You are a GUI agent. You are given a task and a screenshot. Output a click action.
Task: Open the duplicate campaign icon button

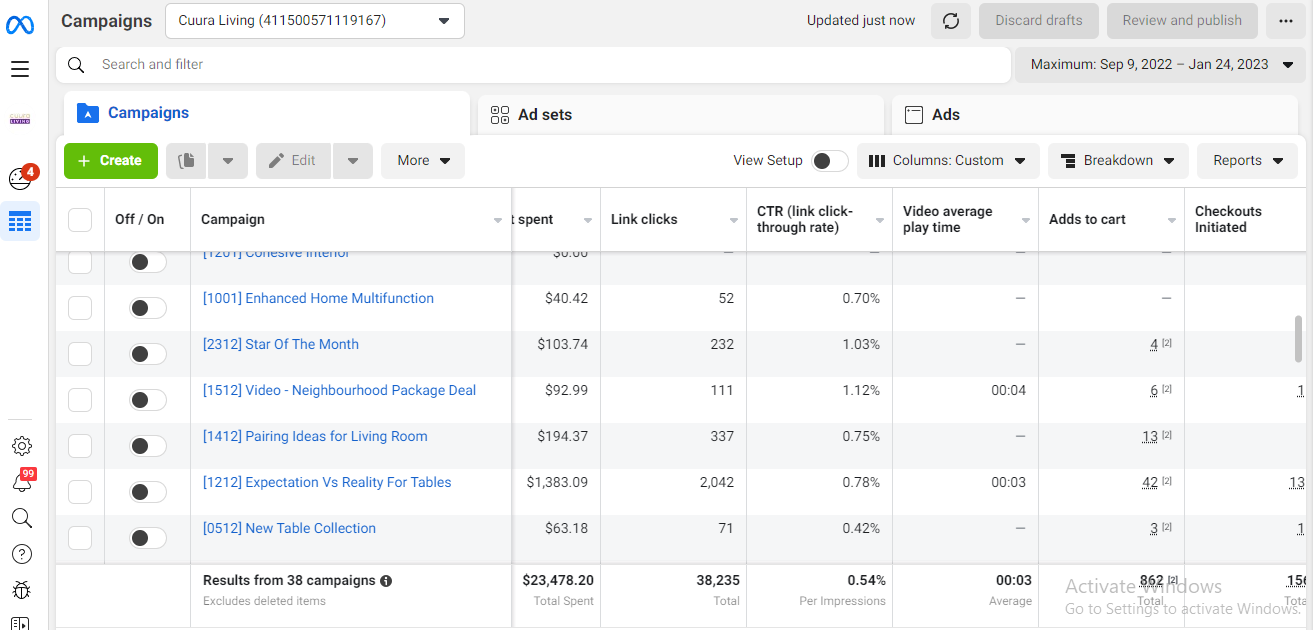point(186,160)
